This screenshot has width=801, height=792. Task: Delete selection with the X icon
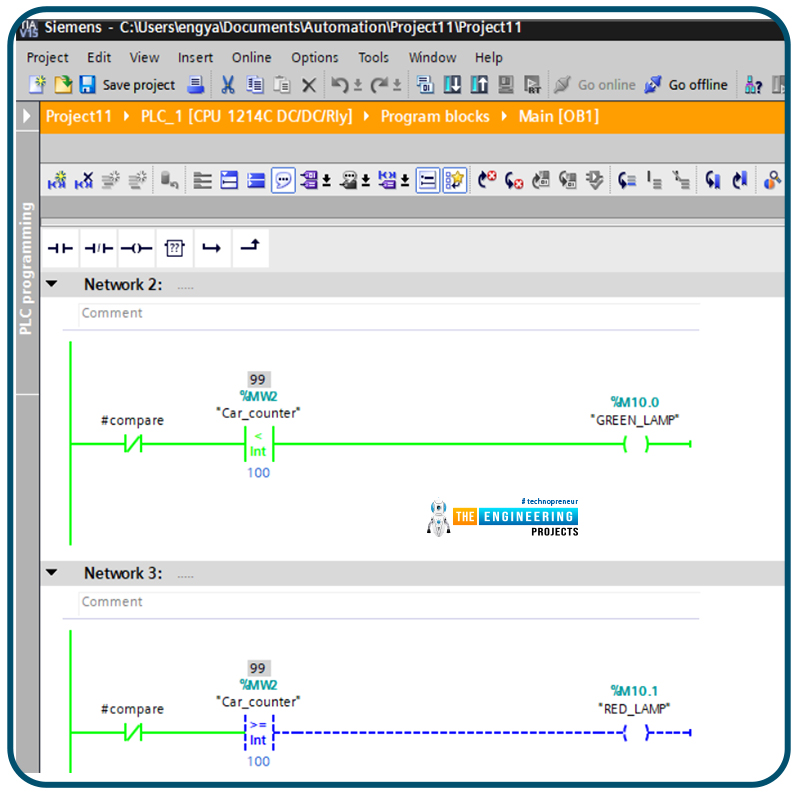(x=309, y=85)
